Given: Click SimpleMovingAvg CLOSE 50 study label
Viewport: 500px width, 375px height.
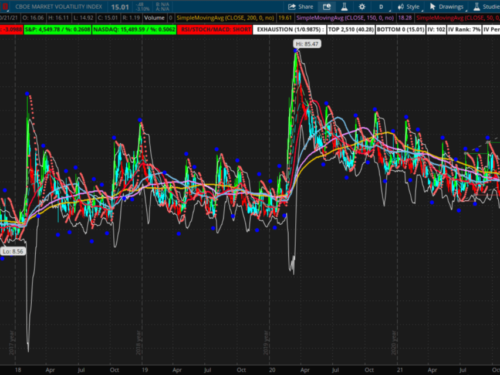Looking at the screenshot, I should coord(458,18).
